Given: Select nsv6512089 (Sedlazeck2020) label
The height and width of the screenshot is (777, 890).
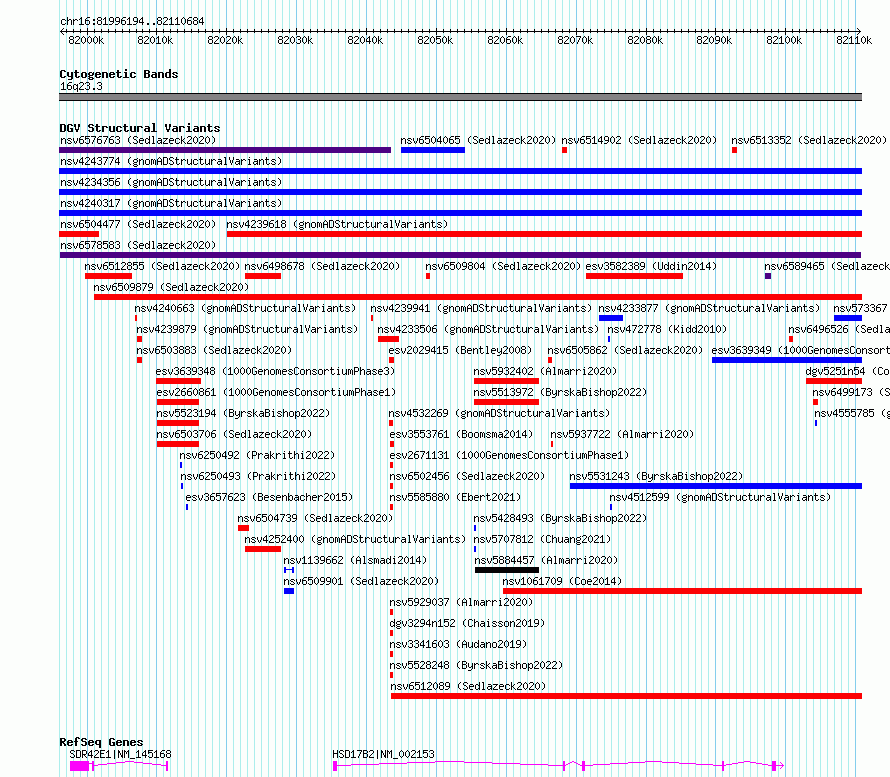Looking at the screenshot, I should (468, 686).
